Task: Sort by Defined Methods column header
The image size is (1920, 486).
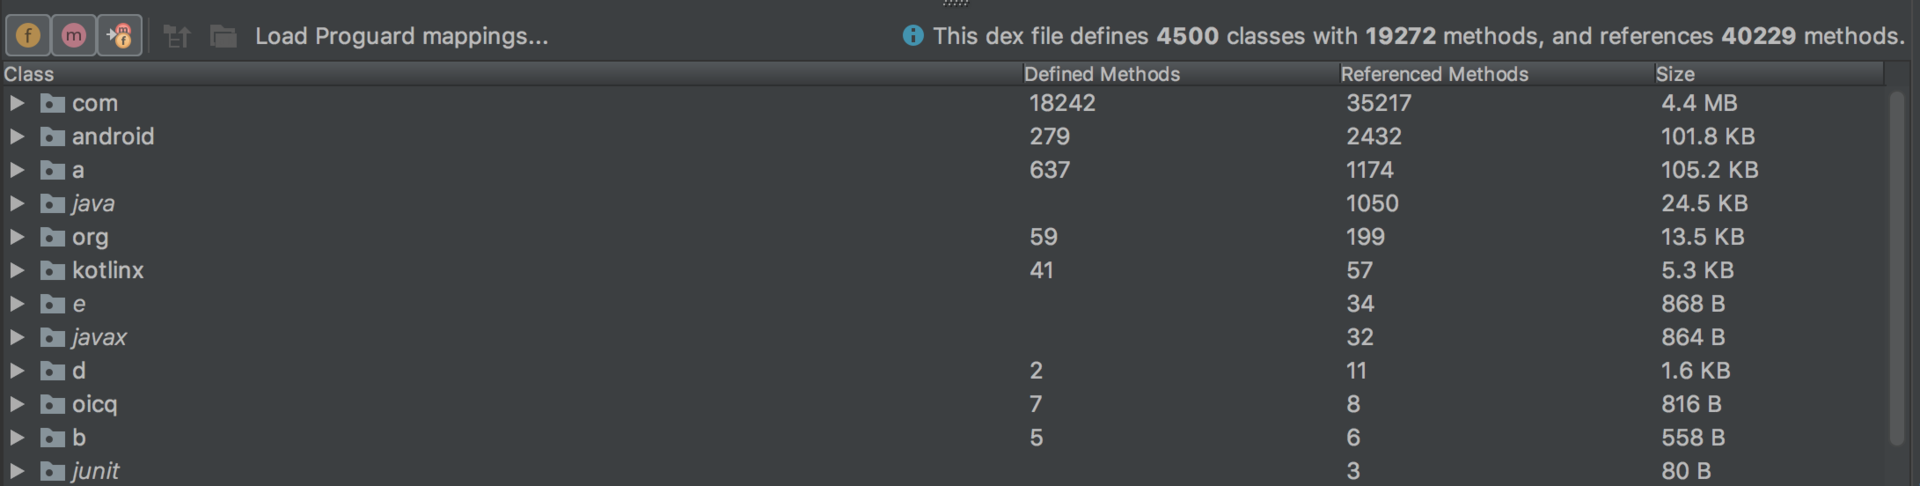Action: point(1101,74)
